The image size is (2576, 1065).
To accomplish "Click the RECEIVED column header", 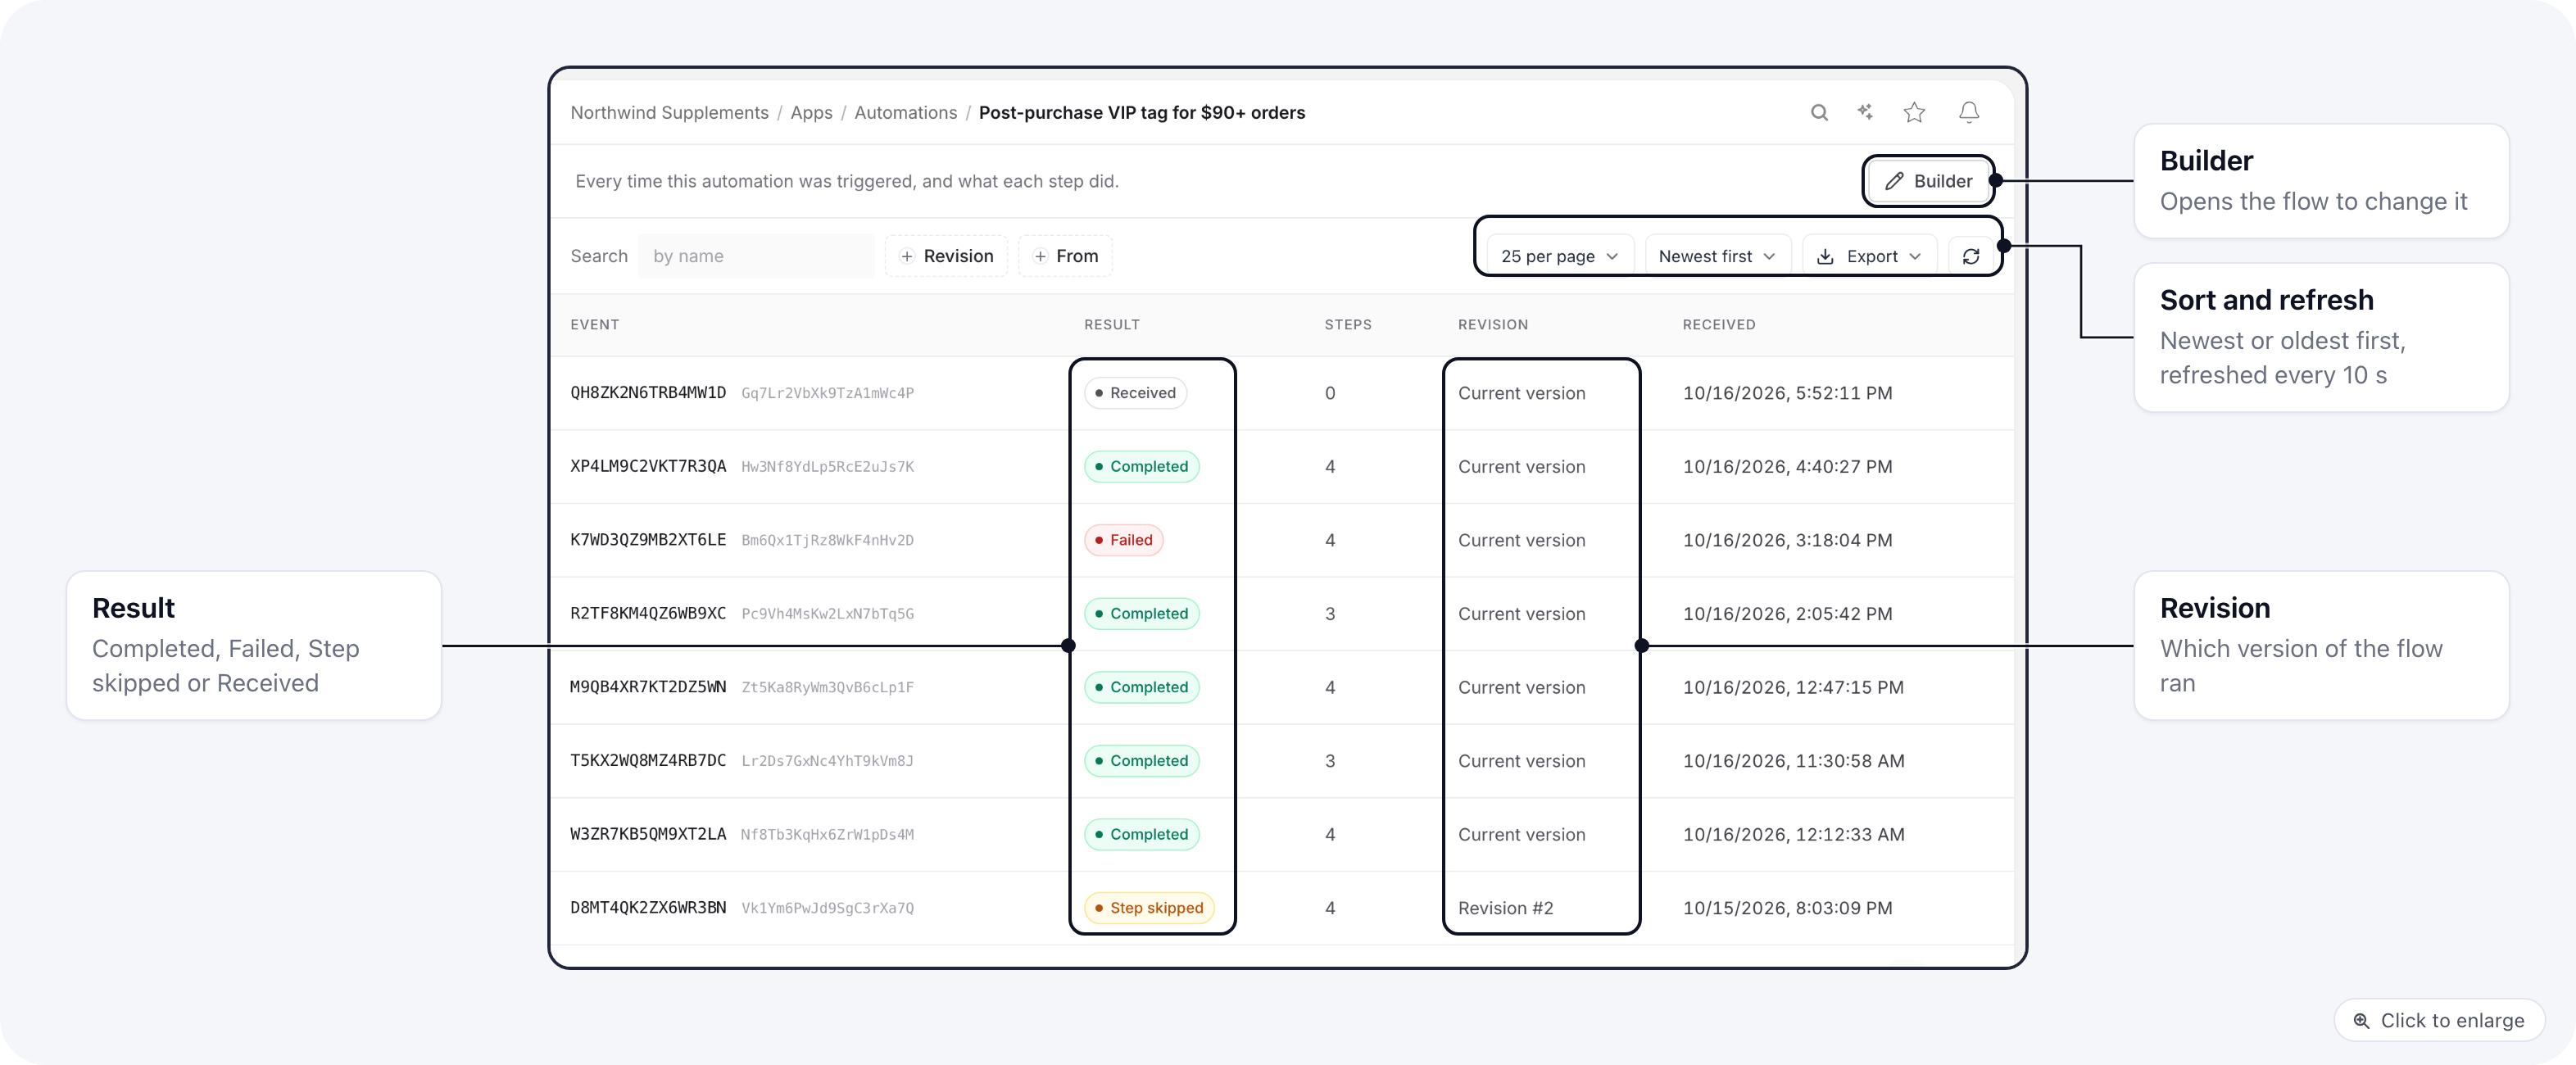I will pos(1718,325).
